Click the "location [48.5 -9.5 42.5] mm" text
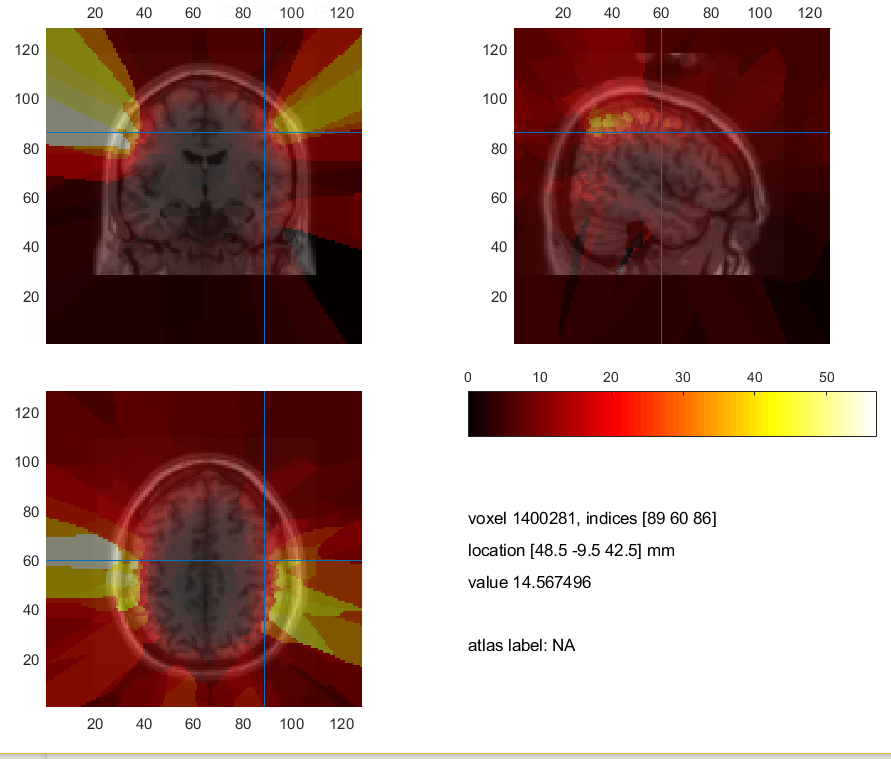 tap(578, 551)
